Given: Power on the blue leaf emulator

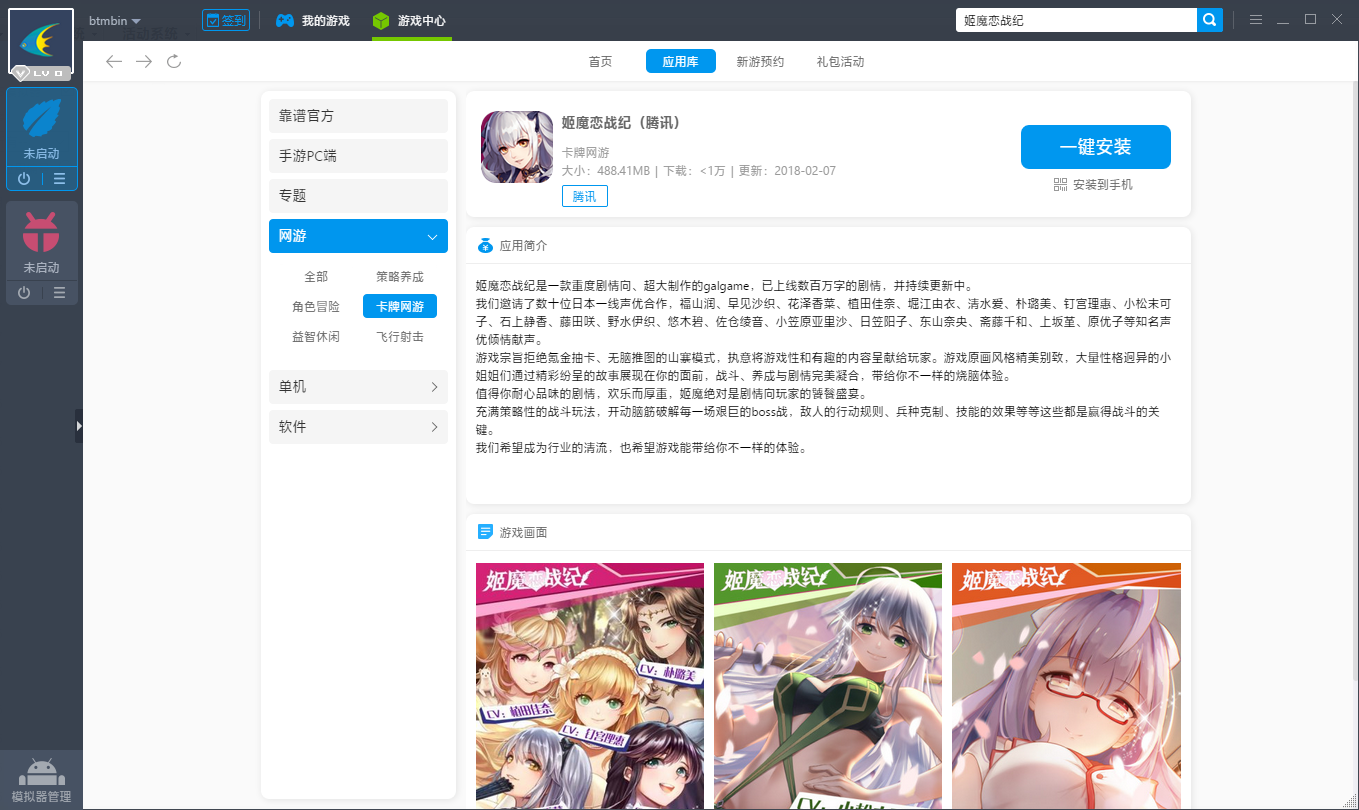Looking at the screenshot, I should point(24,179).
